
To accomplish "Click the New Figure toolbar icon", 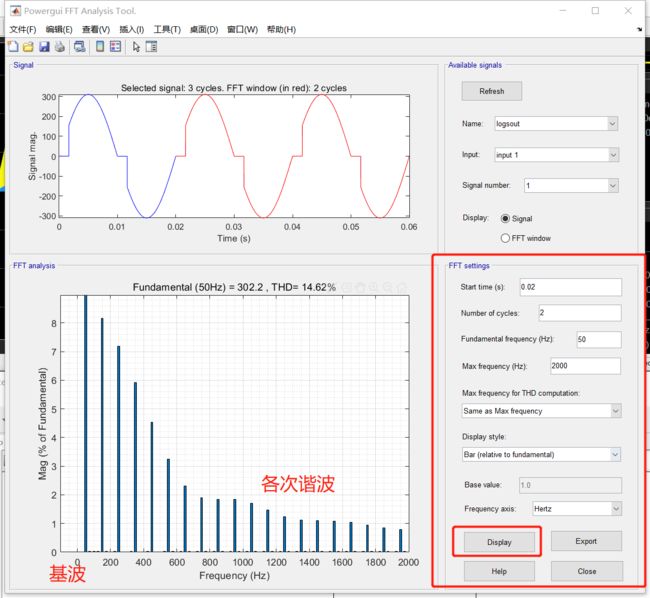I will [13, 46].
